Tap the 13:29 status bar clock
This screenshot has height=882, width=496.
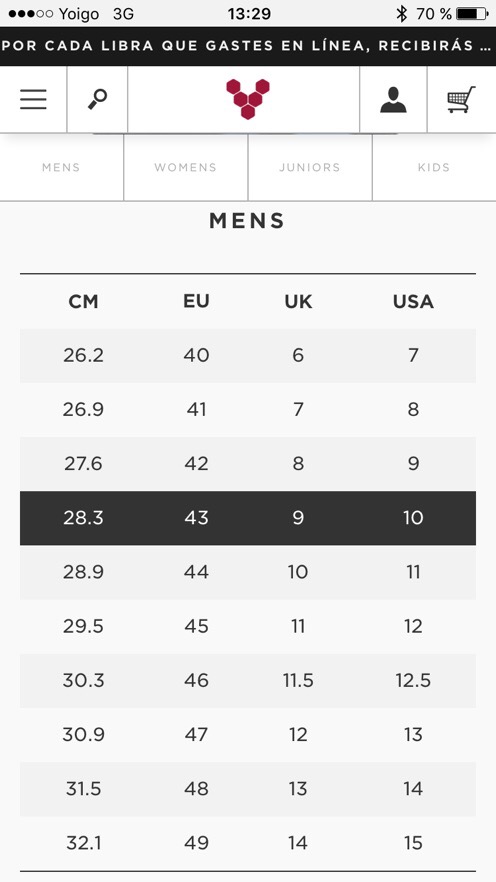pyautogui.click(x=249, y=14)
